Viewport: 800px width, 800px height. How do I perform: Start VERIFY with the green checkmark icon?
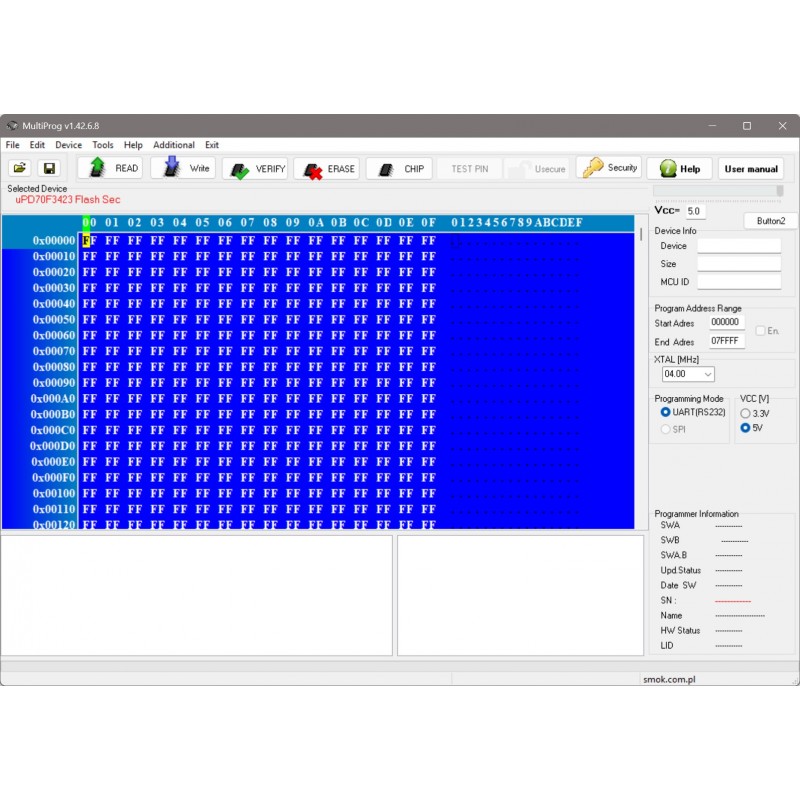tap(259, 169)
